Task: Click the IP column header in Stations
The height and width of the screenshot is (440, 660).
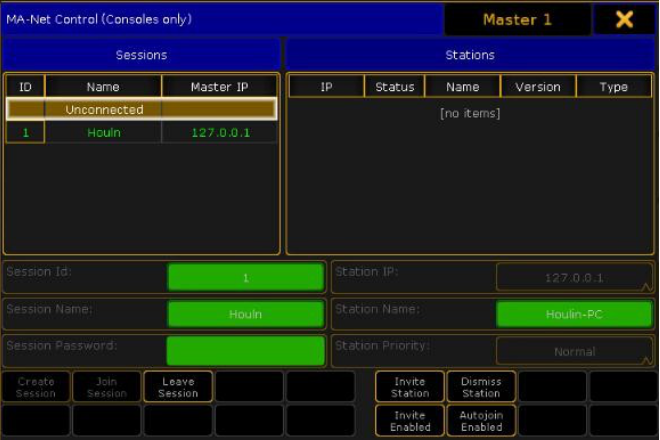Action: [326, 87]
